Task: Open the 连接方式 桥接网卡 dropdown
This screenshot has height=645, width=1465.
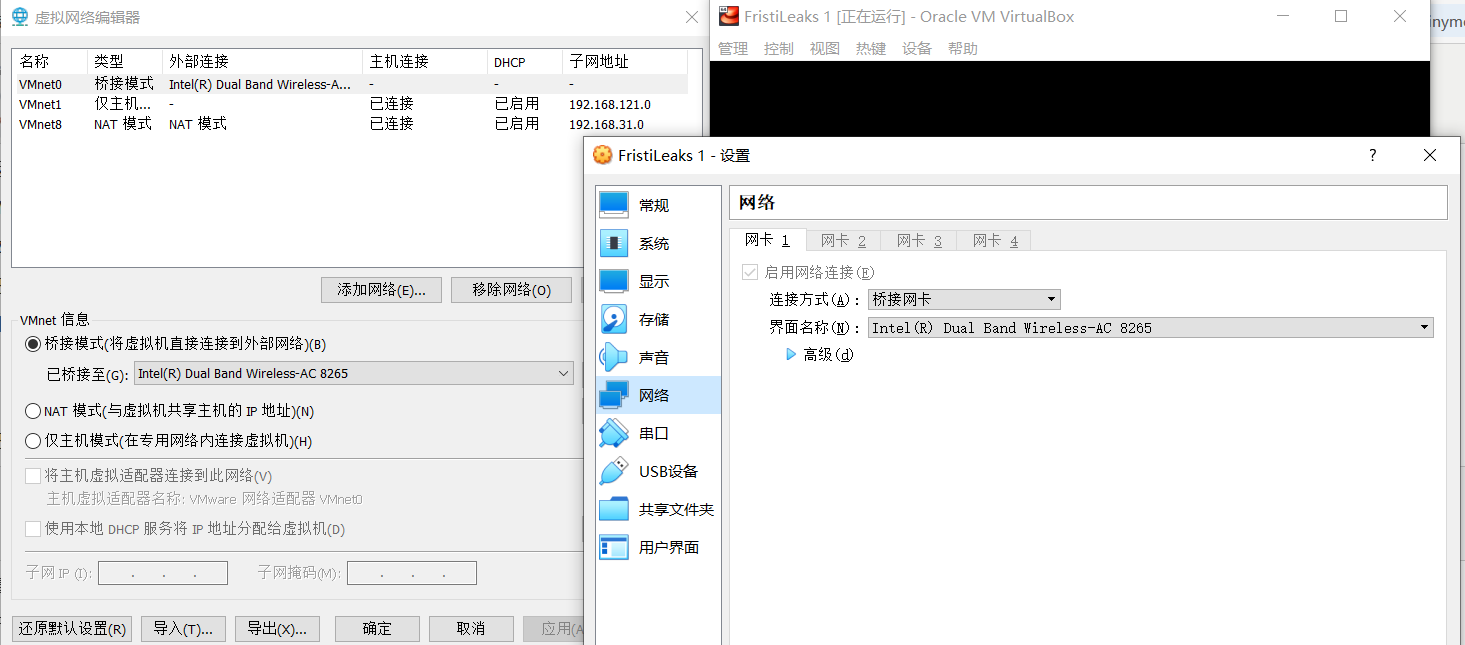Action: click(x=963, y=299)
